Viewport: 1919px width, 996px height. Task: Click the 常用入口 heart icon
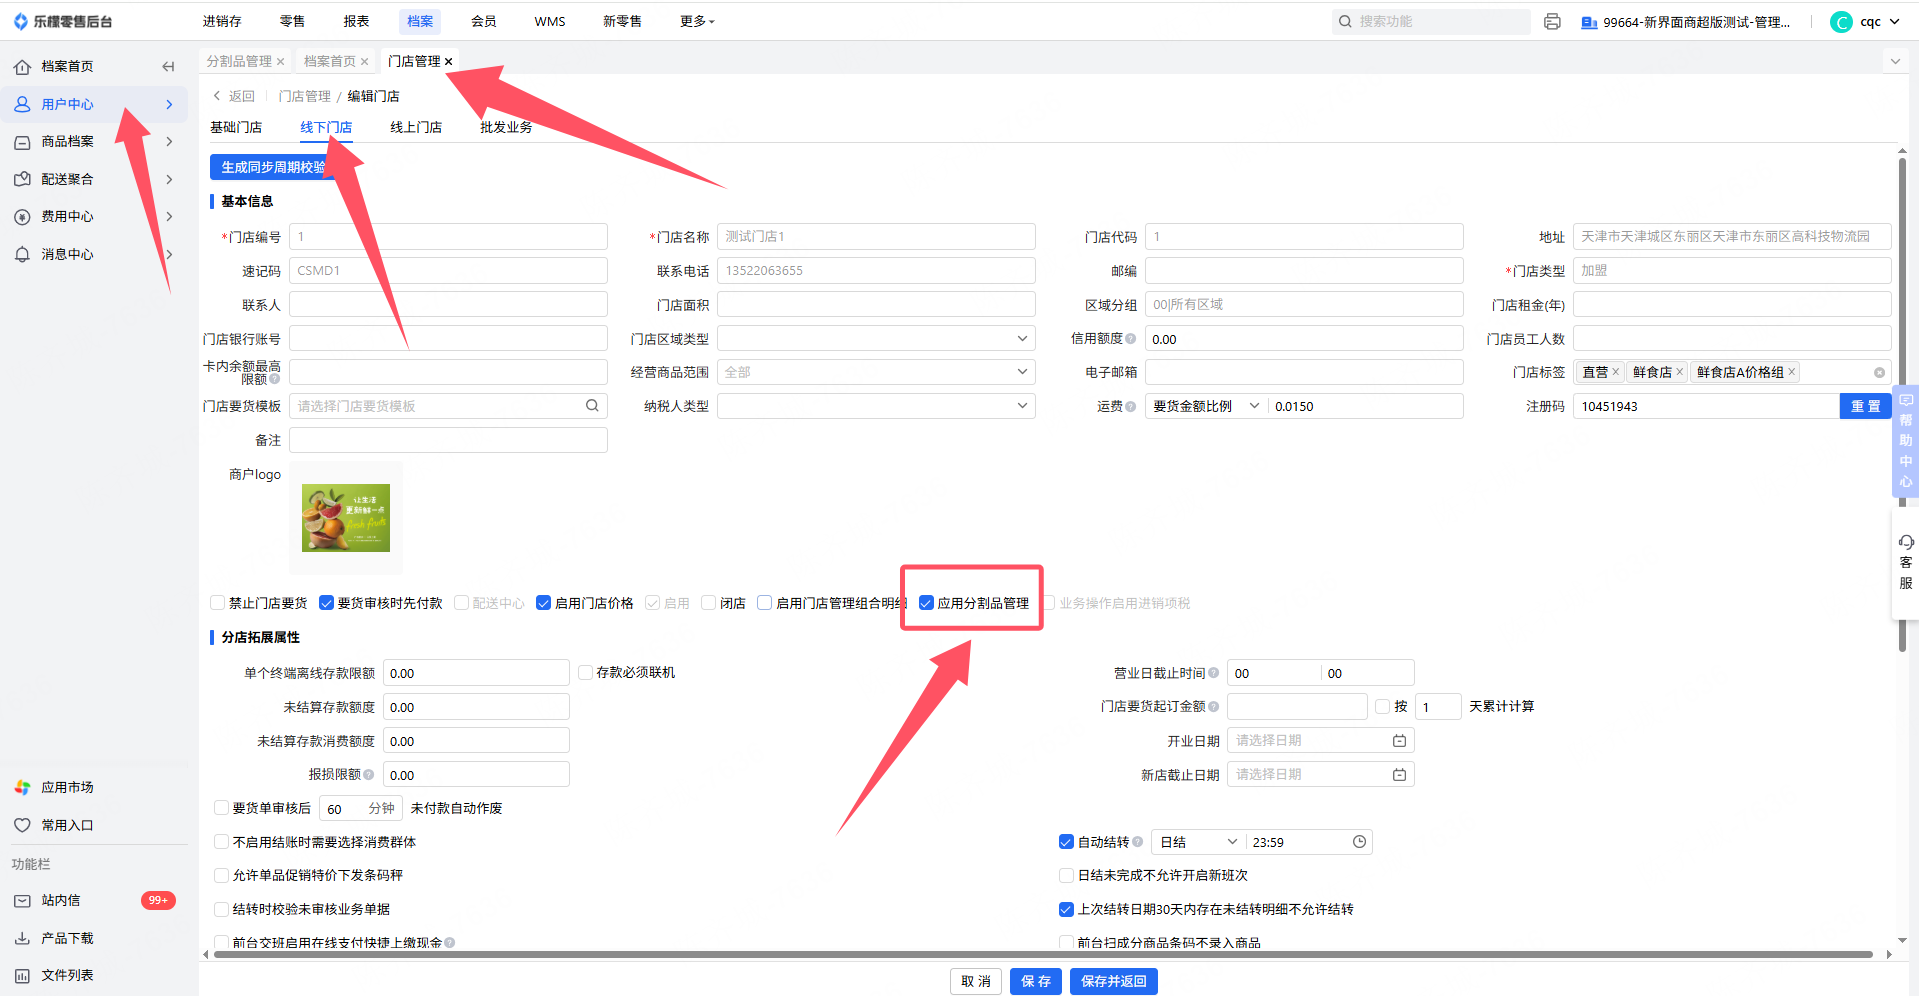[22, 825]
